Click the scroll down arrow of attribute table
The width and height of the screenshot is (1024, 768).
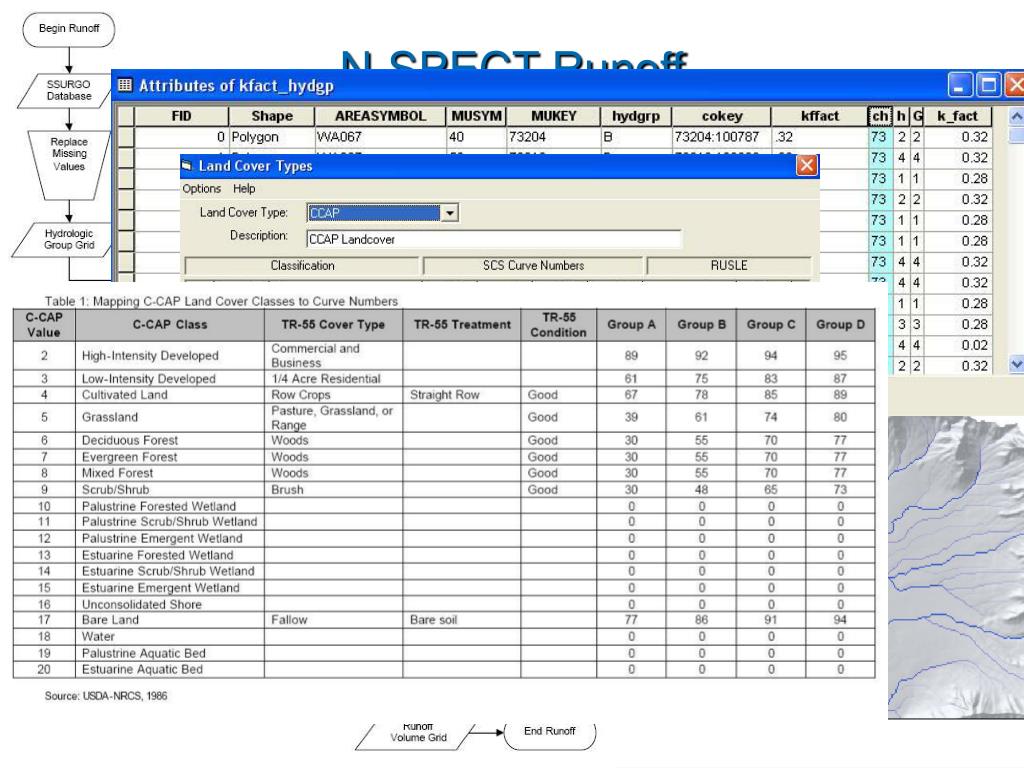coord(1016,364)
